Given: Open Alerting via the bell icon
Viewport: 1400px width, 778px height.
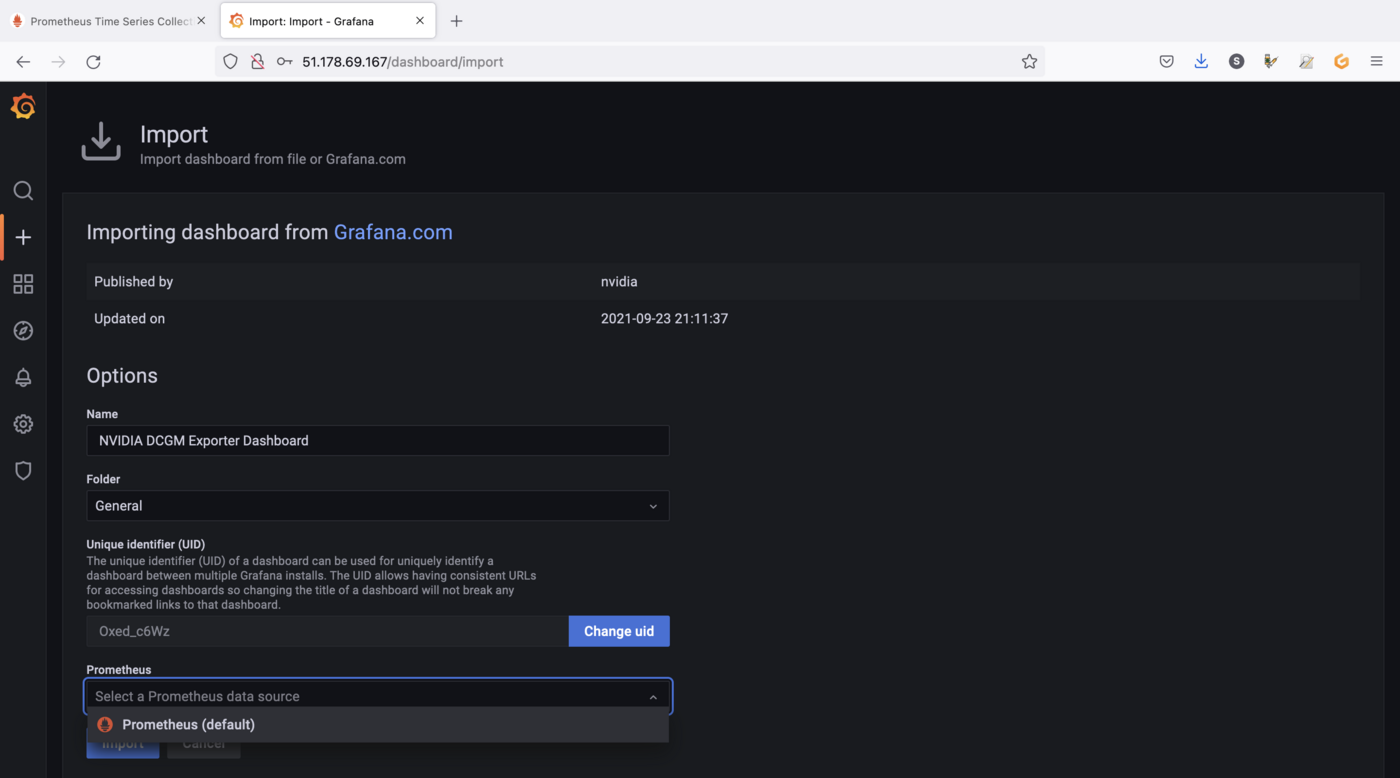Looking at the screenshot, I should pyautogui.click(x=23, y=377).
